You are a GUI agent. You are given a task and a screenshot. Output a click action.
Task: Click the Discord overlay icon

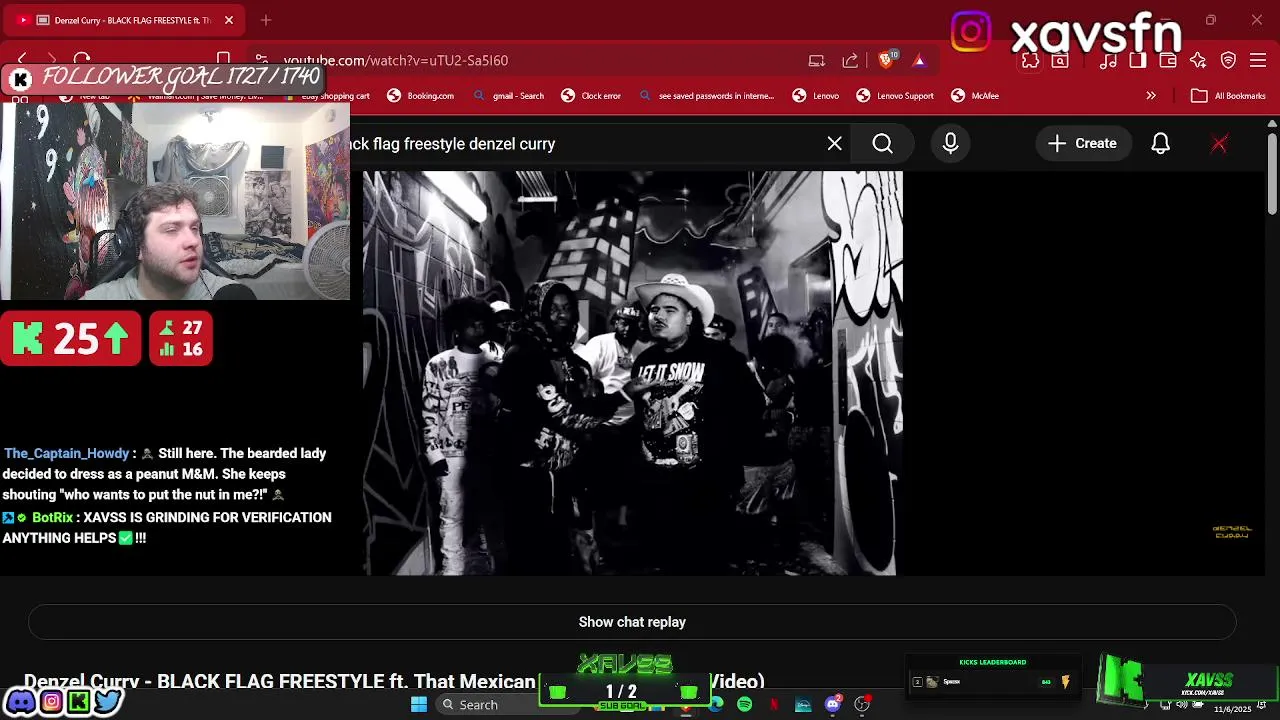pos(20,702)
